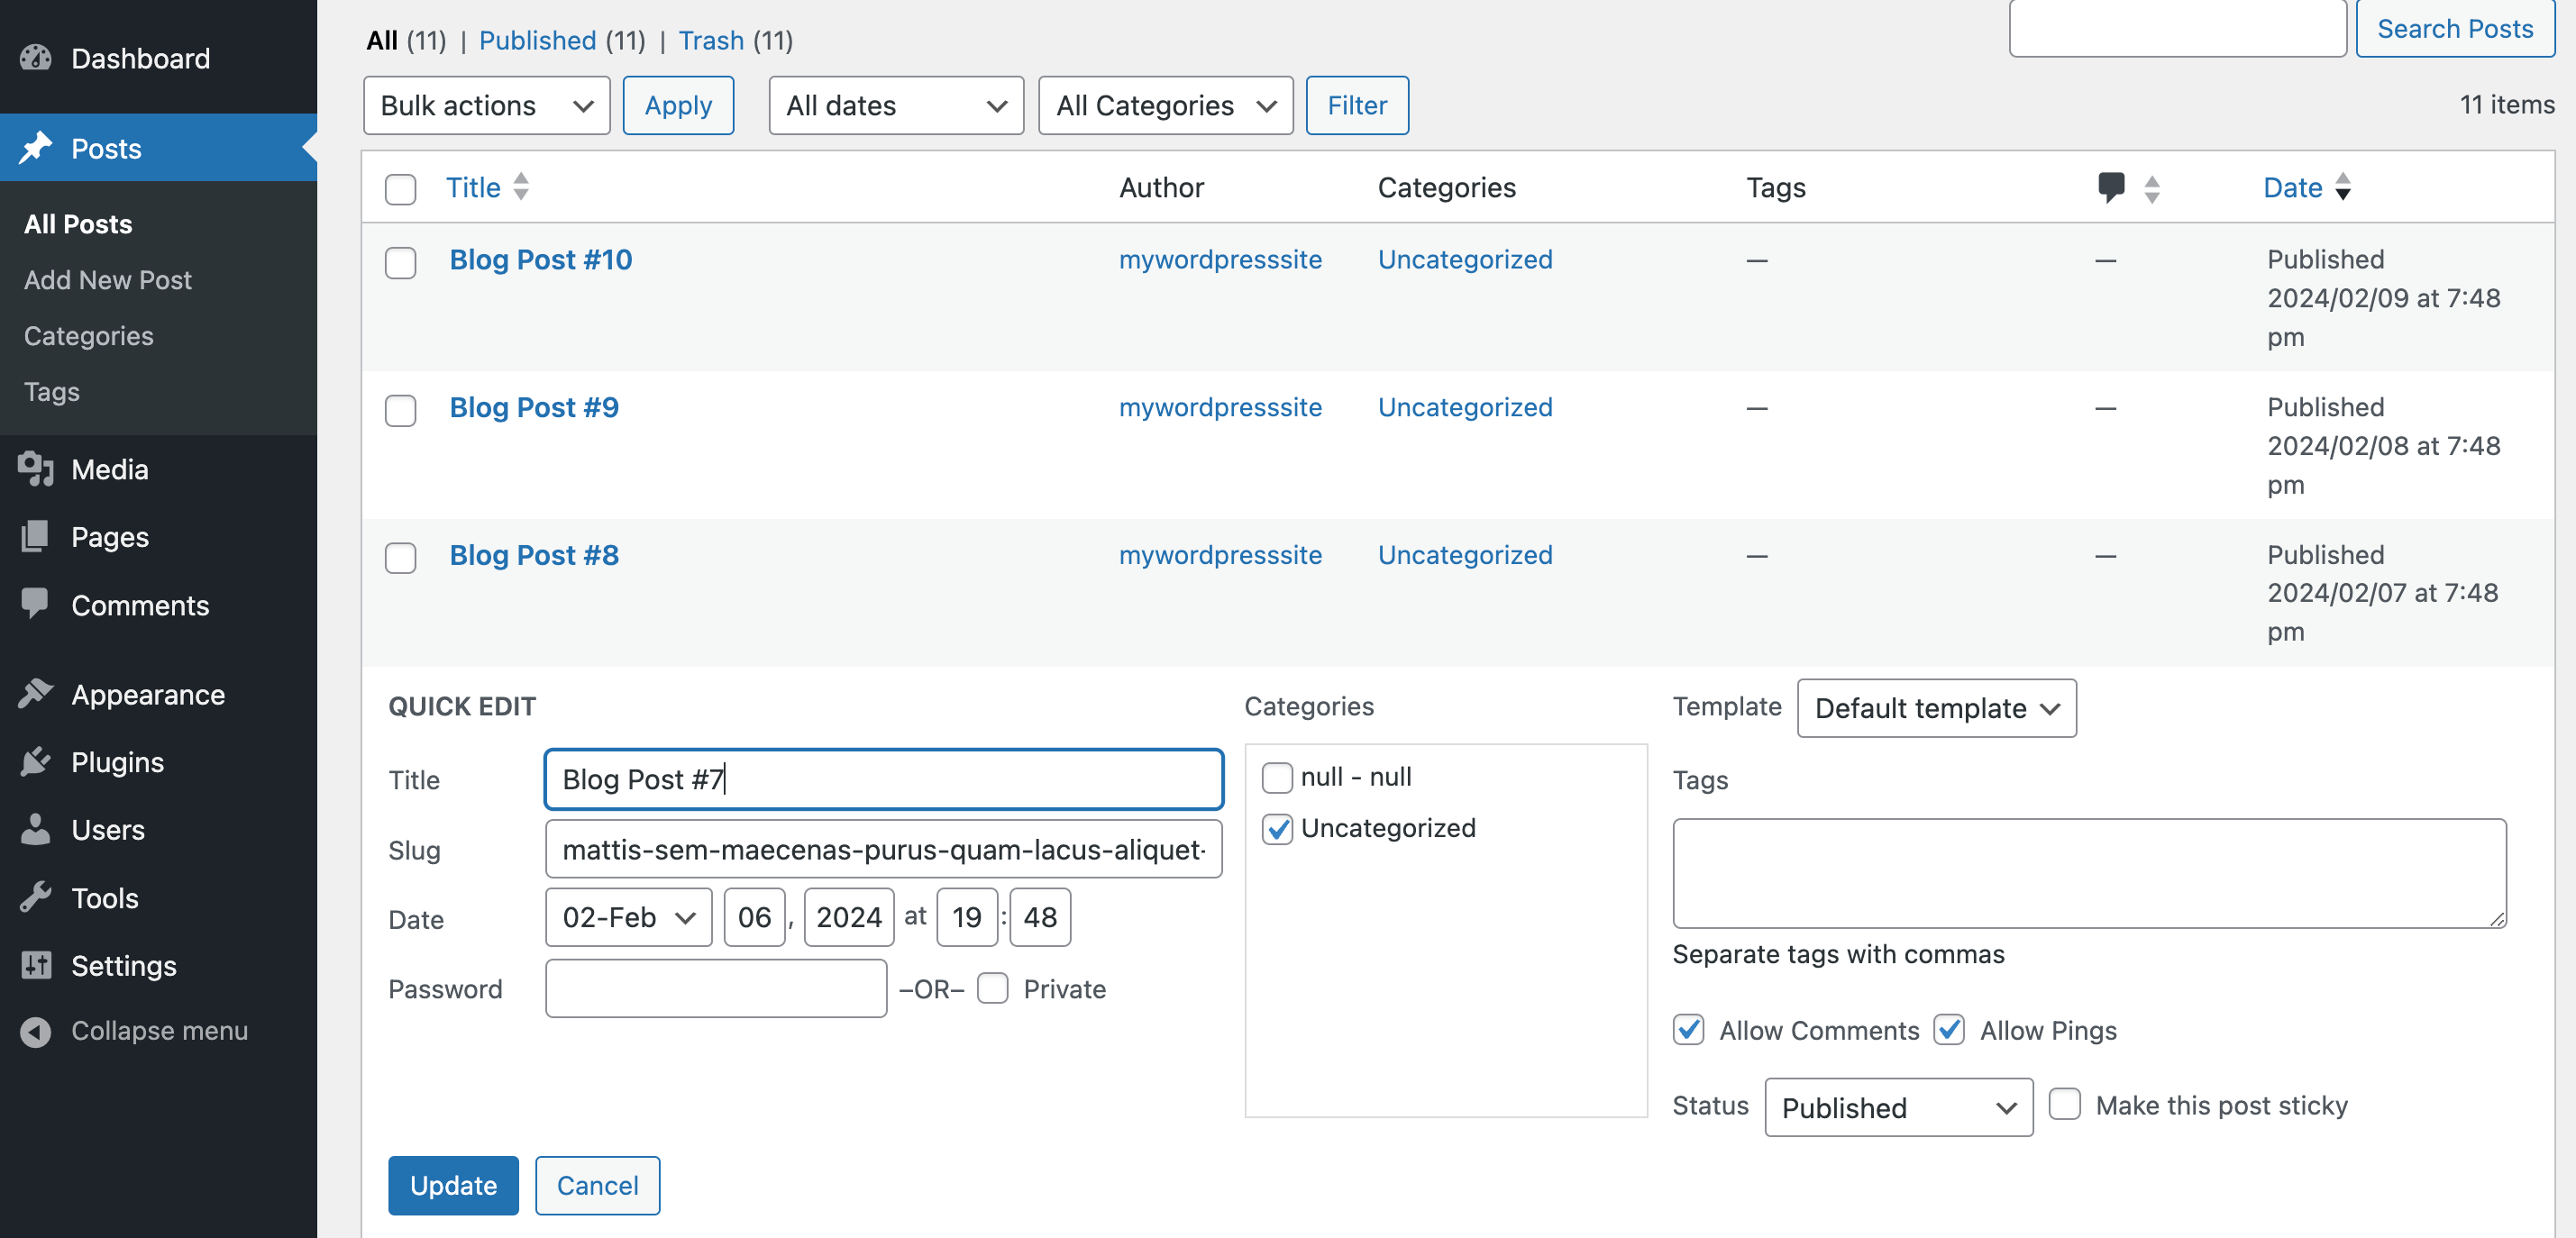Viewport: 2576px width, 1238px height.
Task: Open the Media library icon
Action: tap(35, 469)
